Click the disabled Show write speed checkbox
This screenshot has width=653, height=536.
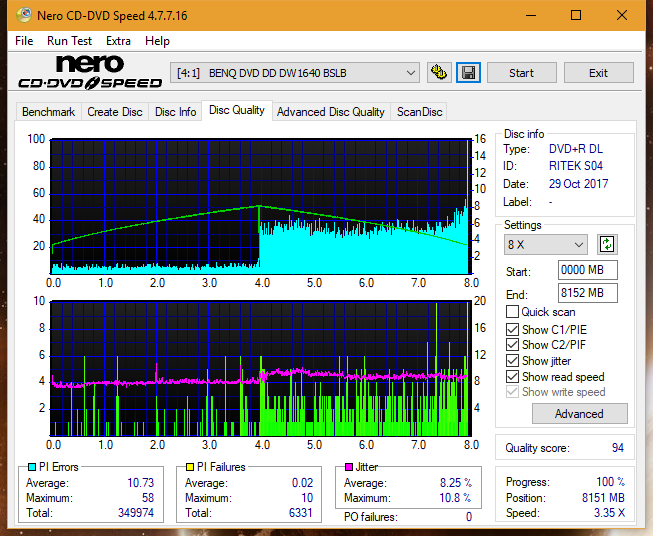512,392
